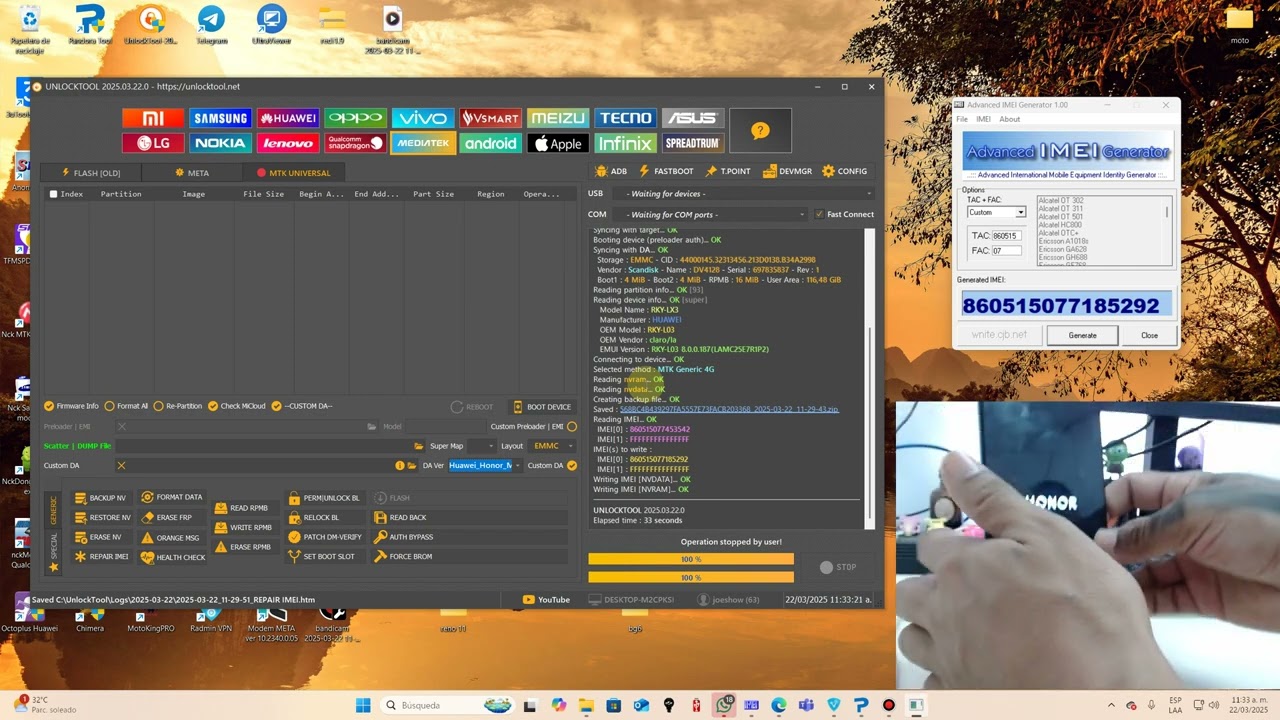The height and width of the screenshot is (720, 1280).
Task: Select the Nokia brand tile
Action: 220,143
